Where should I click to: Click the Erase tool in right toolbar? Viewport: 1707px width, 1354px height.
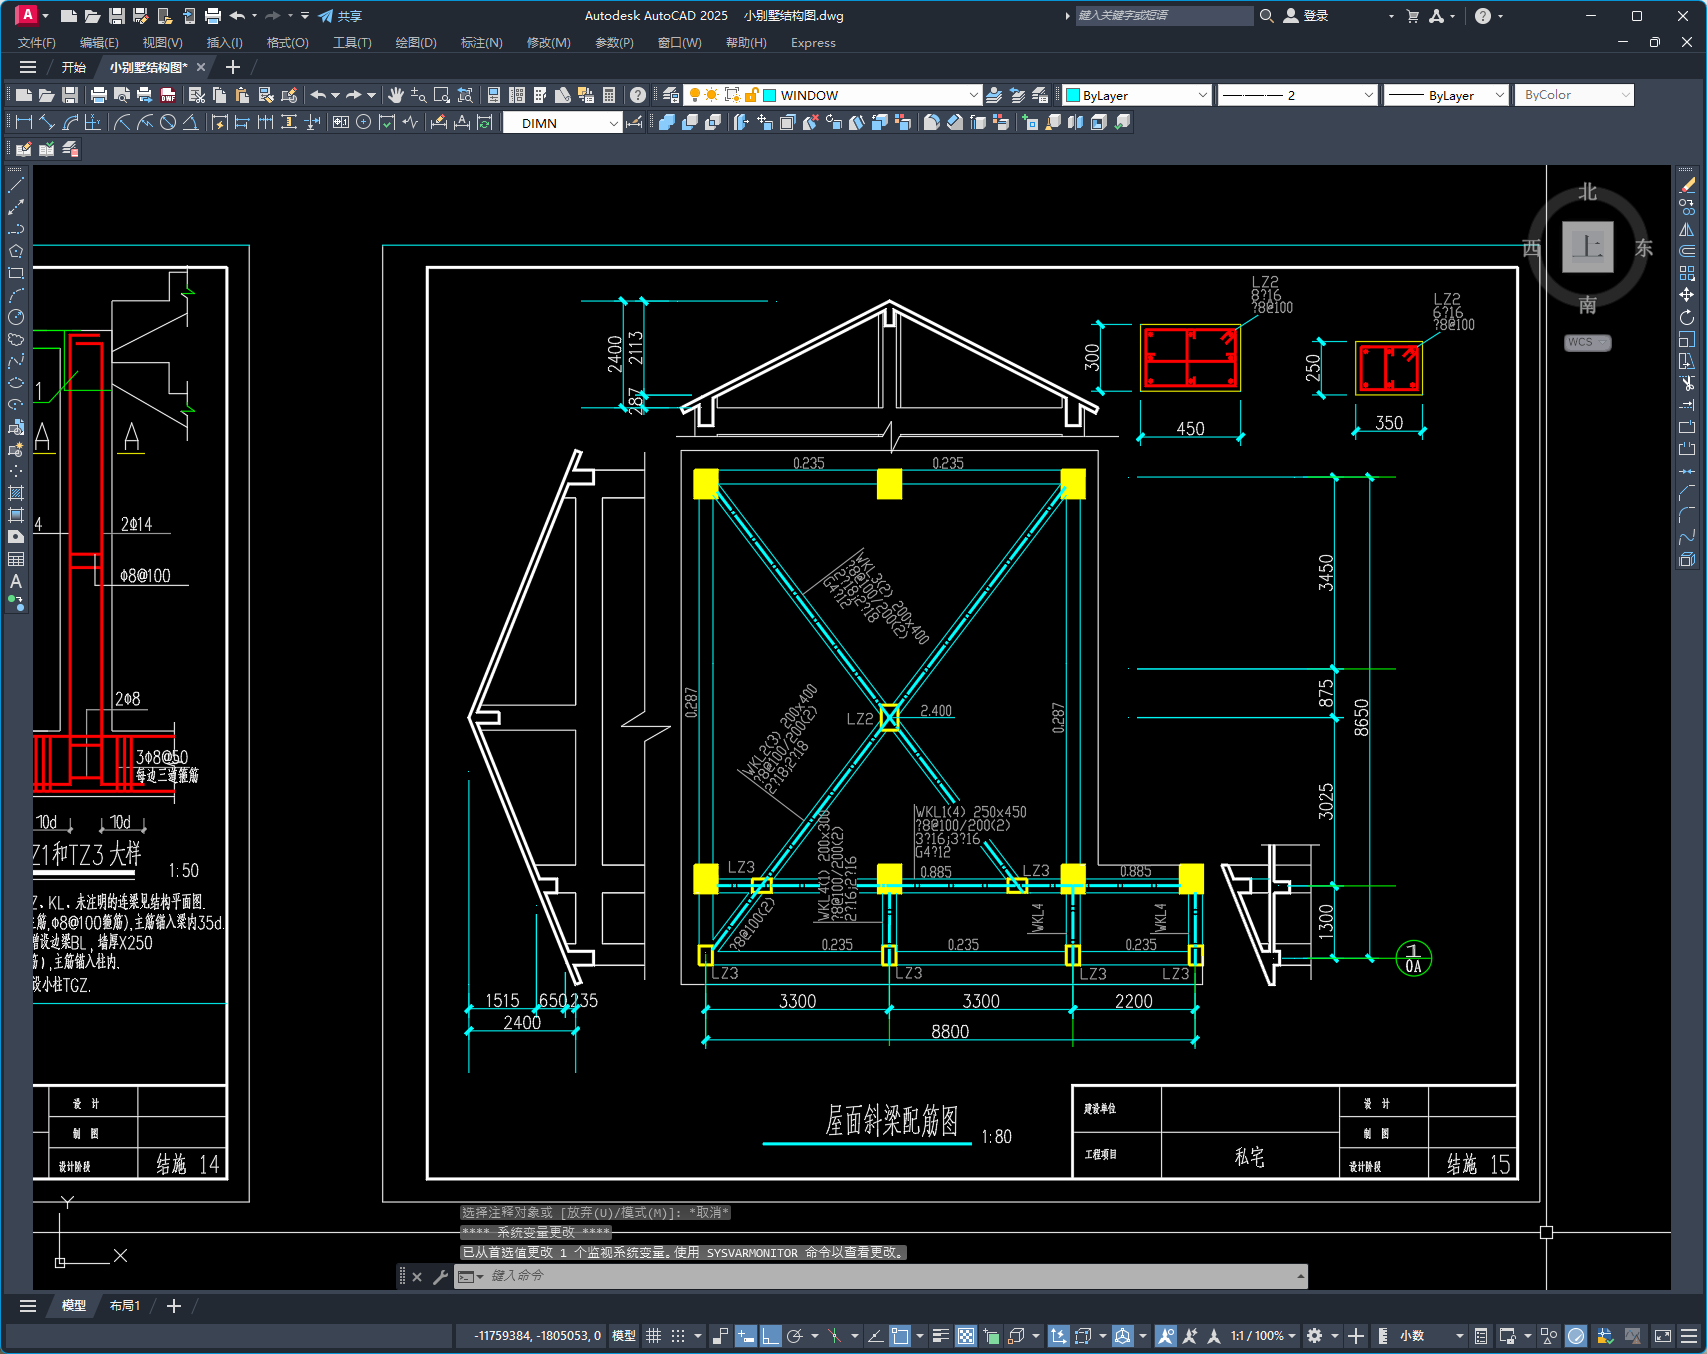coord(1687,185)
